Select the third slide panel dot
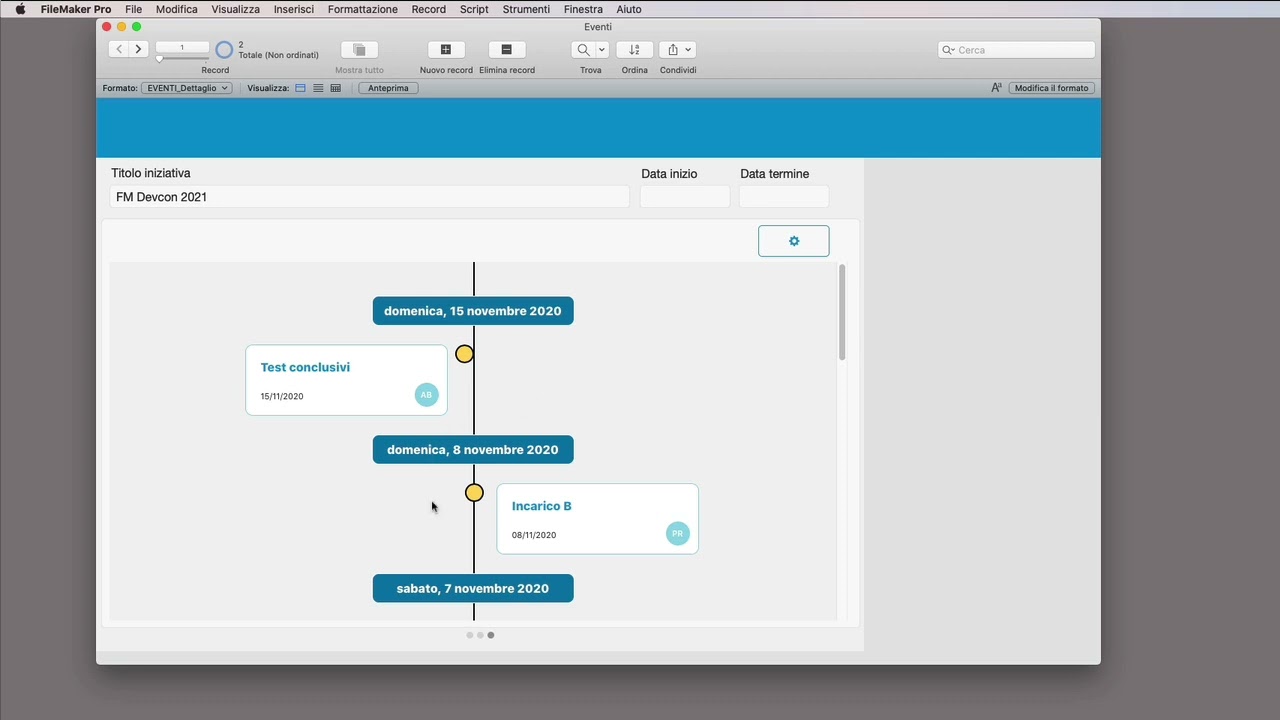Screen dimensions: 1280x720 click(491, 635)
